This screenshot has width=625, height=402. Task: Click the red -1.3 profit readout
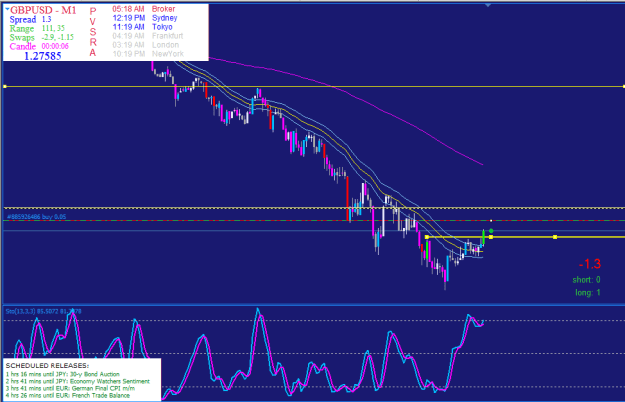590,264
